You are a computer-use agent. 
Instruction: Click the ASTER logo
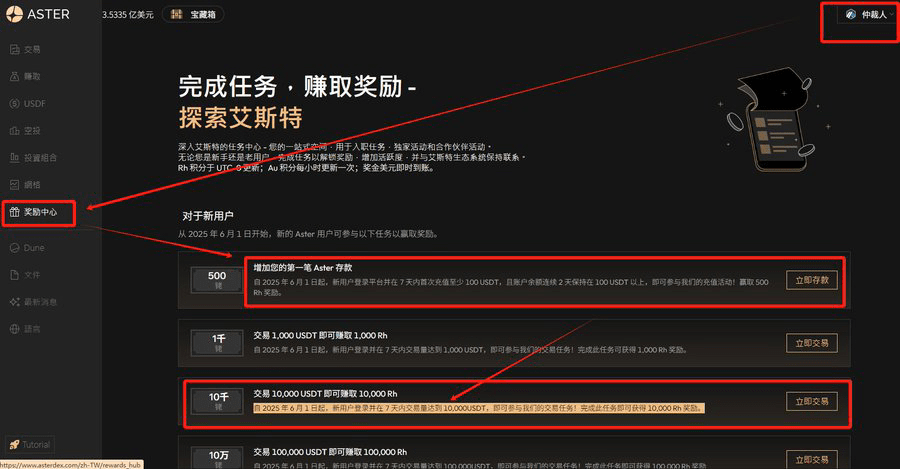(38, 14)
